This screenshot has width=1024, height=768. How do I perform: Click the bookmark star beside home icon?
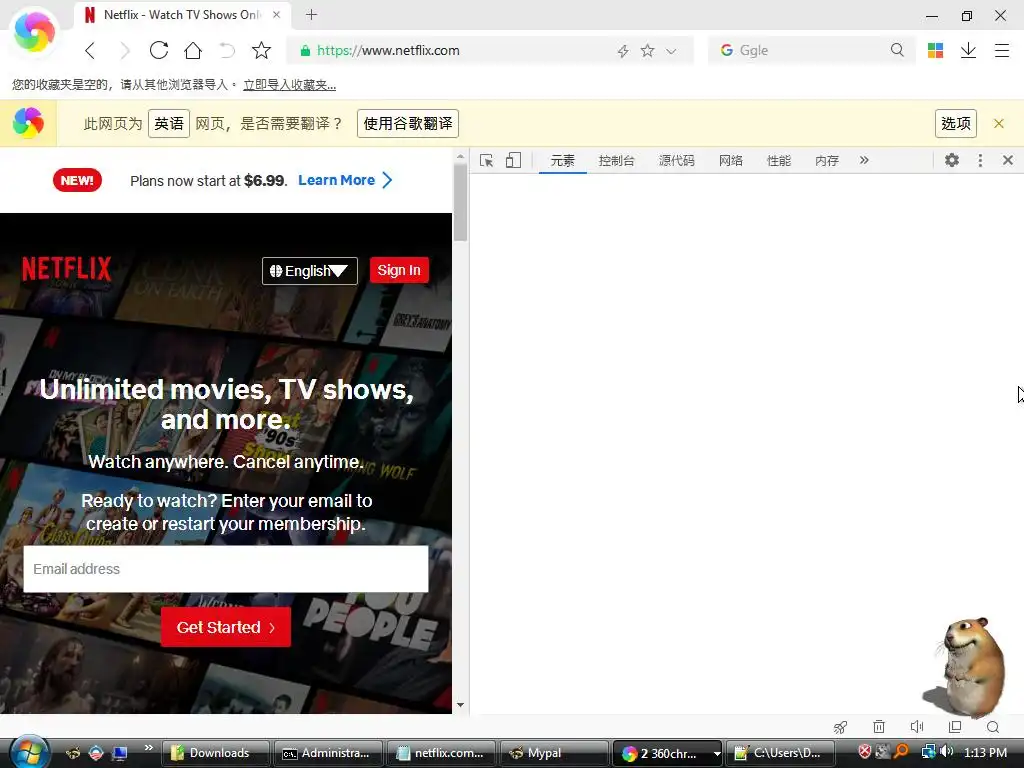[x=261, y=50]
